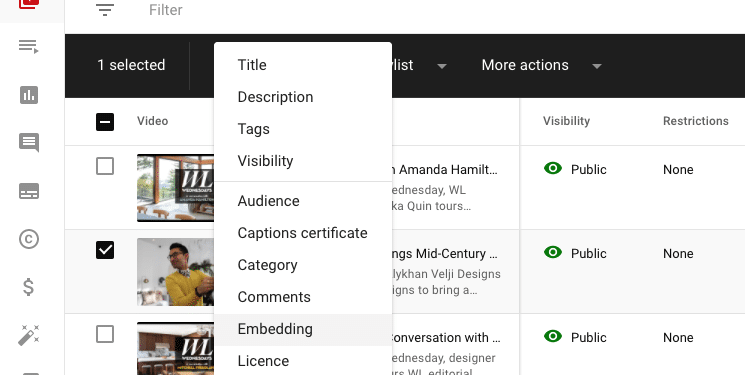Open the Customization magic wand icon
This screenshot has width=745, height=375.
[29, 335]
